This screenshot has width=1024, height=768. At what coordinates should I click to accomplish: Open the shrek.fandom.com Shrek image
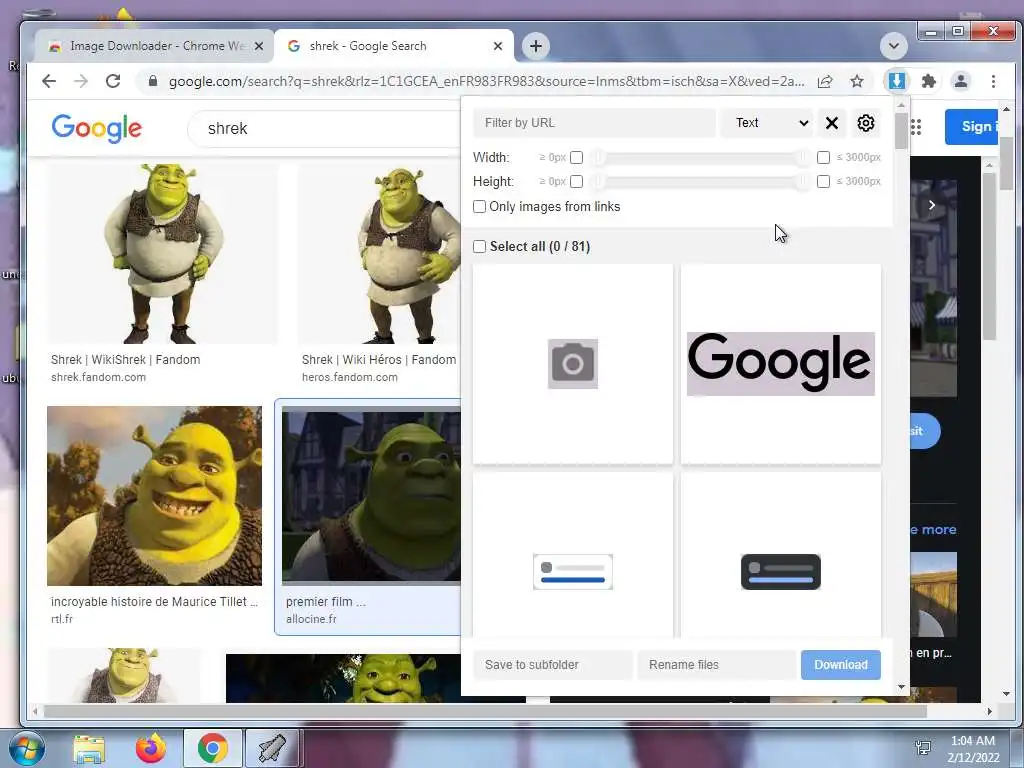point(162,253)
